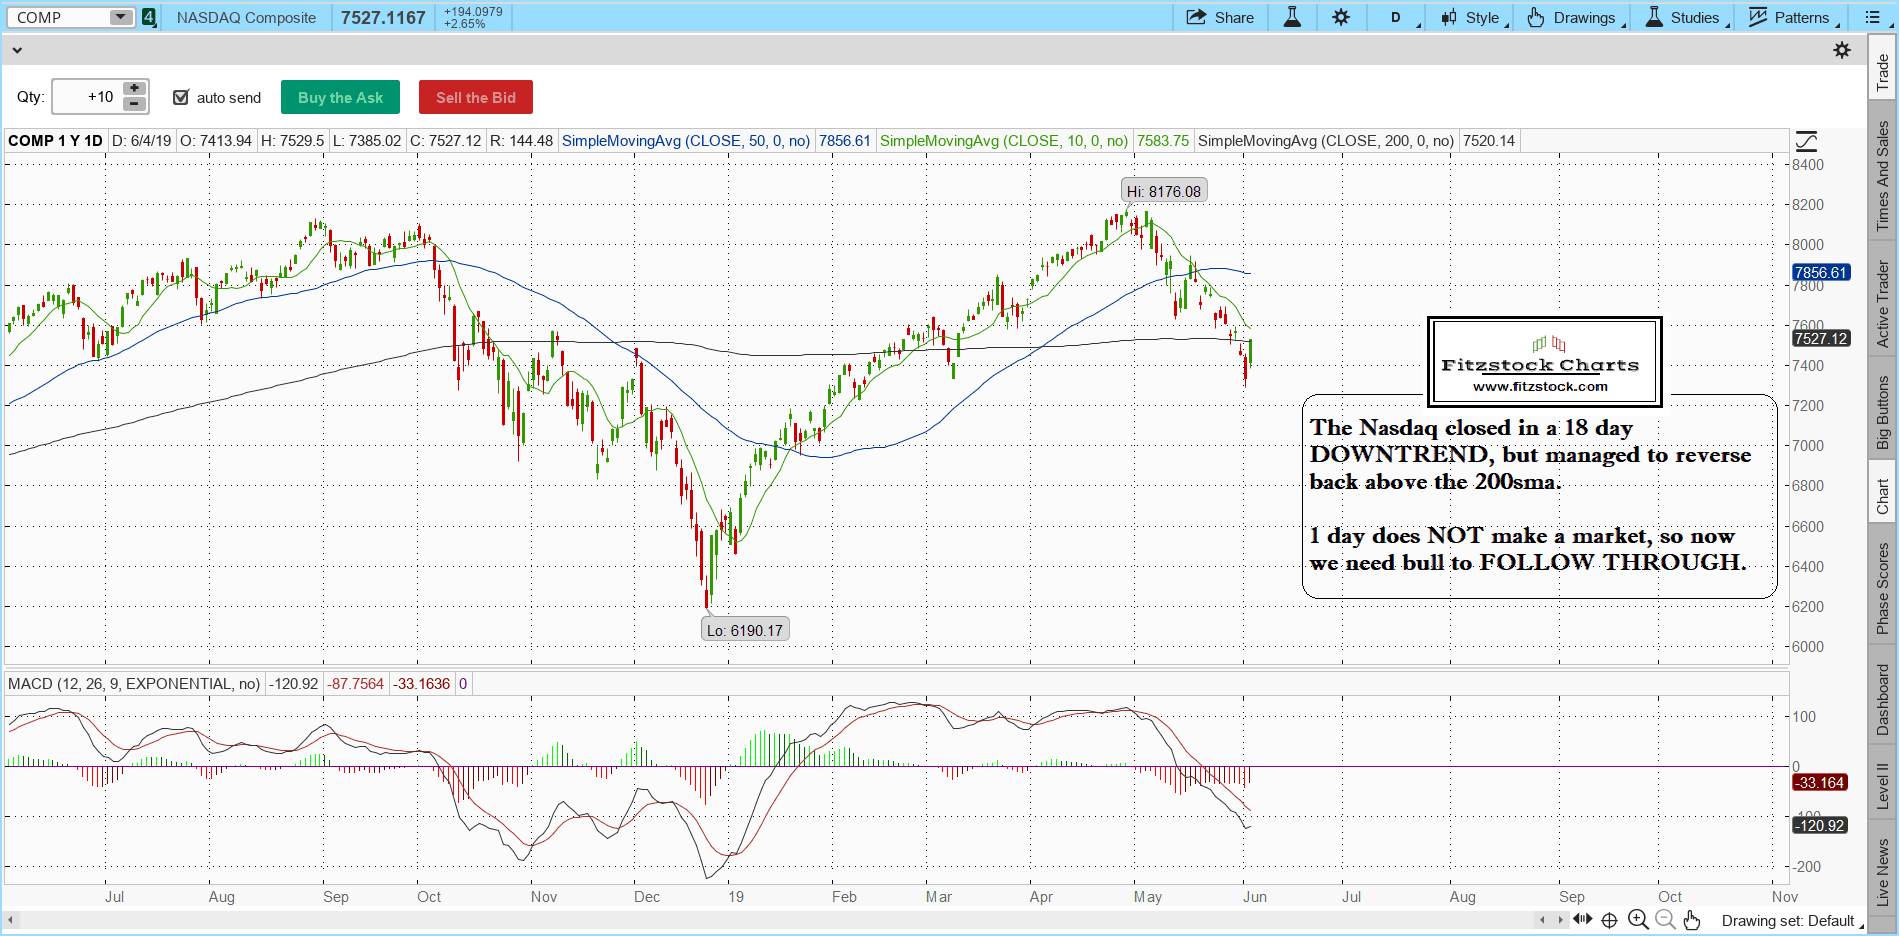Uncheck the auto send checkbox
1899x936 pixels.
181,97
